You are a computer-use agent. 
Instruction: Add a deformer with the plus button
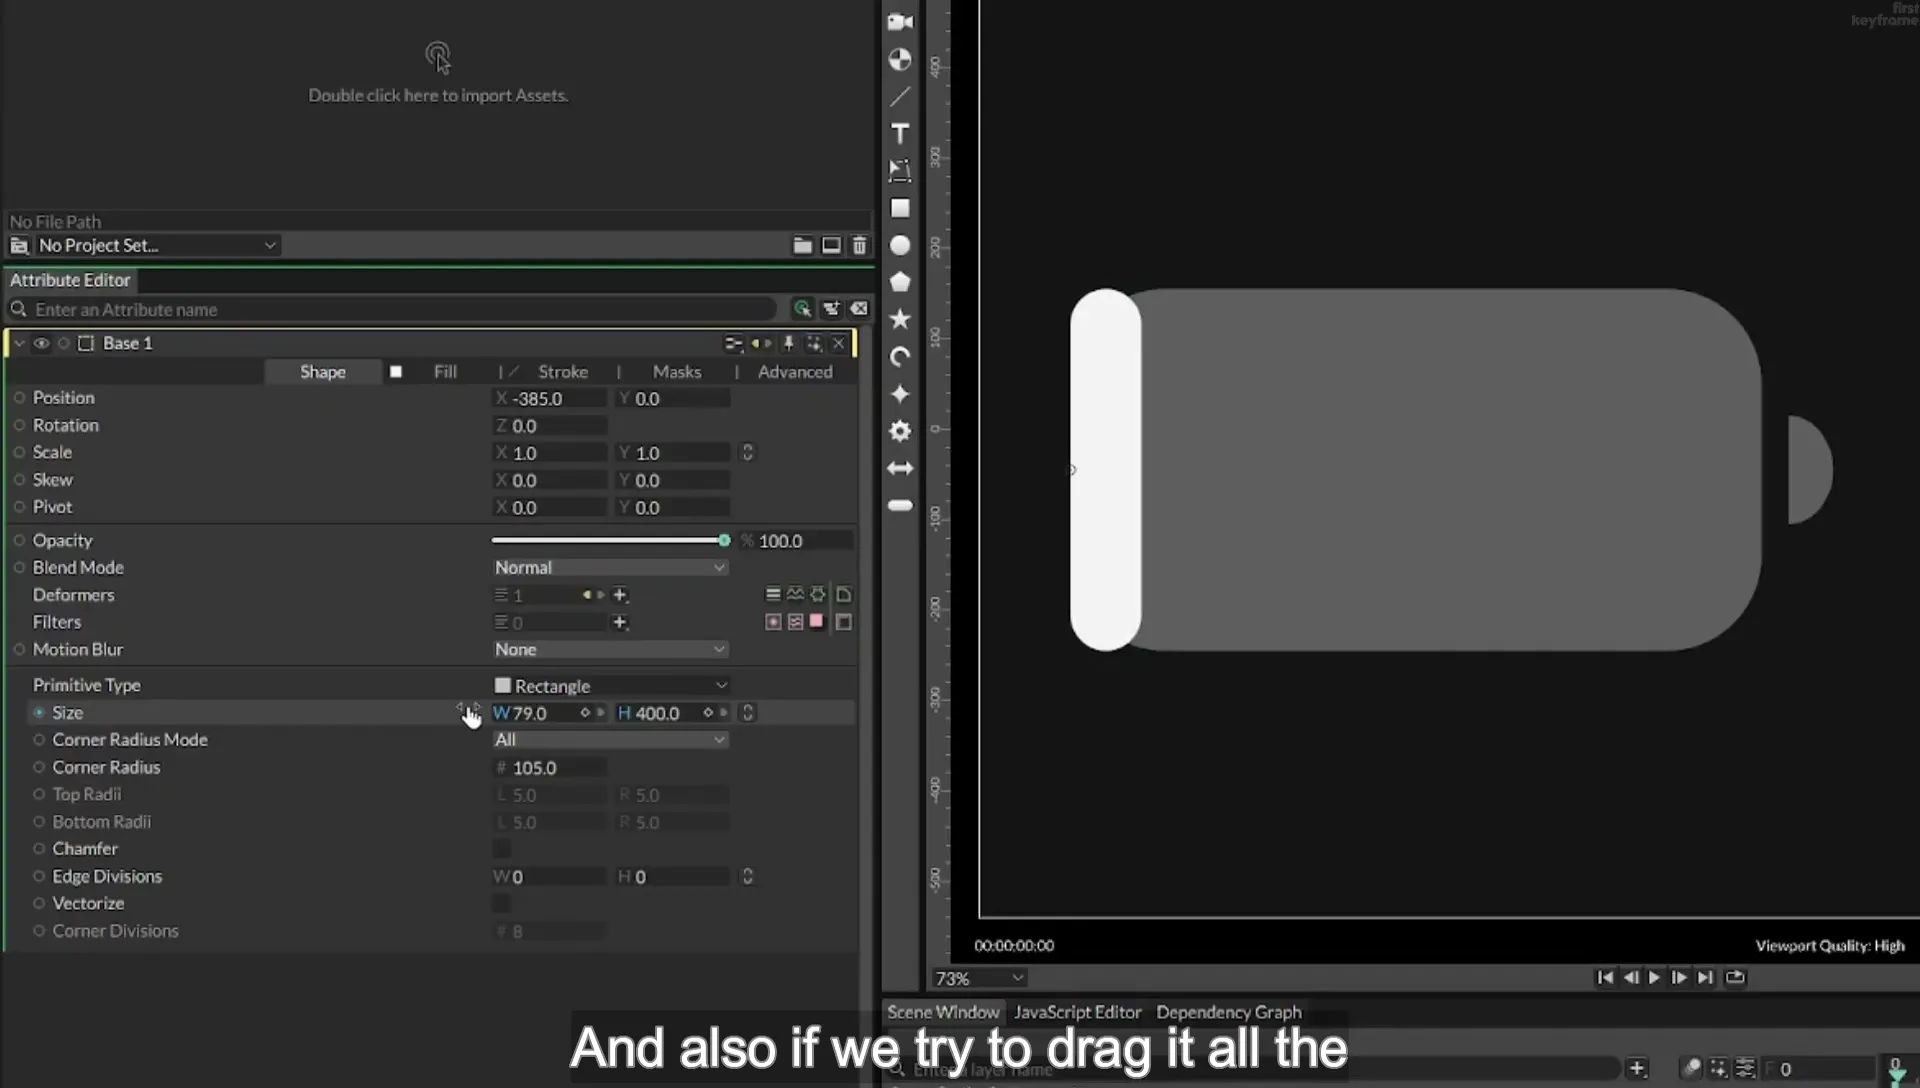click(620, 595)
